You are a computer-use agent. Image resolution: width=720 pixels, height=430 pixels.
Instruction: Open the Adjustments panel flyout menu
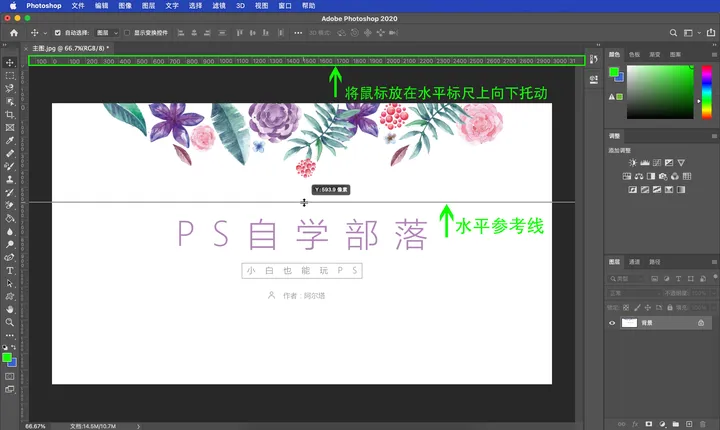pos(714,136)
